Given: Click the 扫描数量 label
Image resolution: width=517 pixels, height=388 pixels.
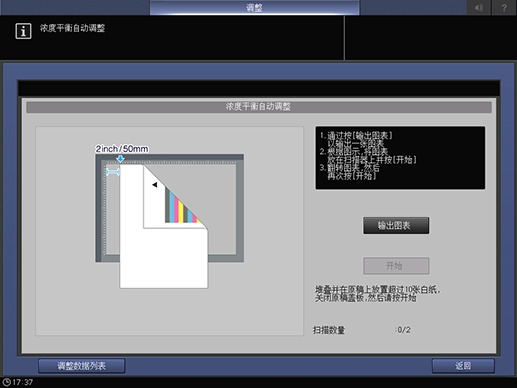Looking at the screenshot, I should (x=329, y=330).
